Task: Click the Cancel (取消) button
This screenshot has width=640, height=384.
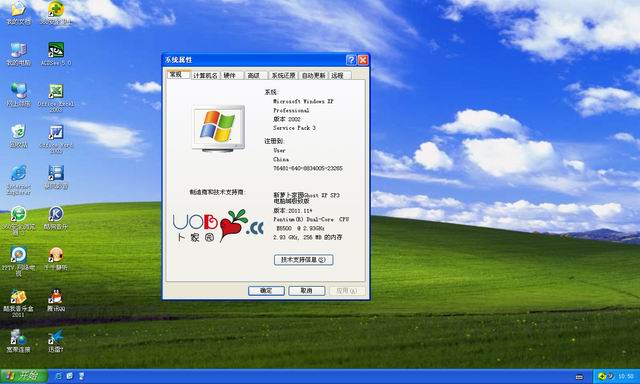Action: 307,291
